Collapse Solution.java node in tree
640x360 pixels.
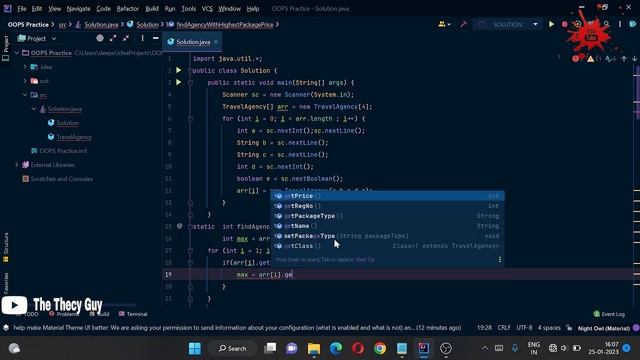click(x=34, y=109)
